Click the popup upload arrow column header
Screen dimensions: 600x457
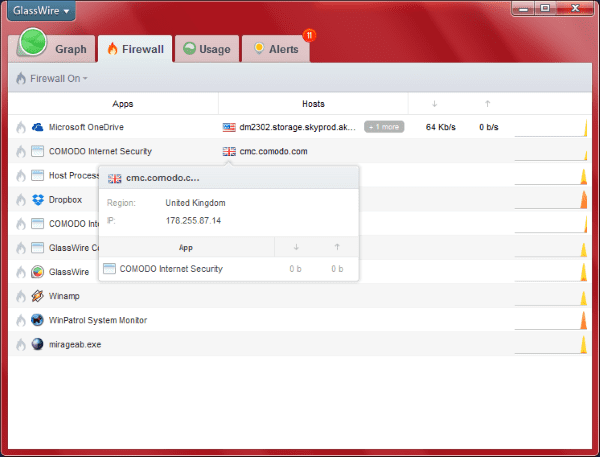[337, 247]
